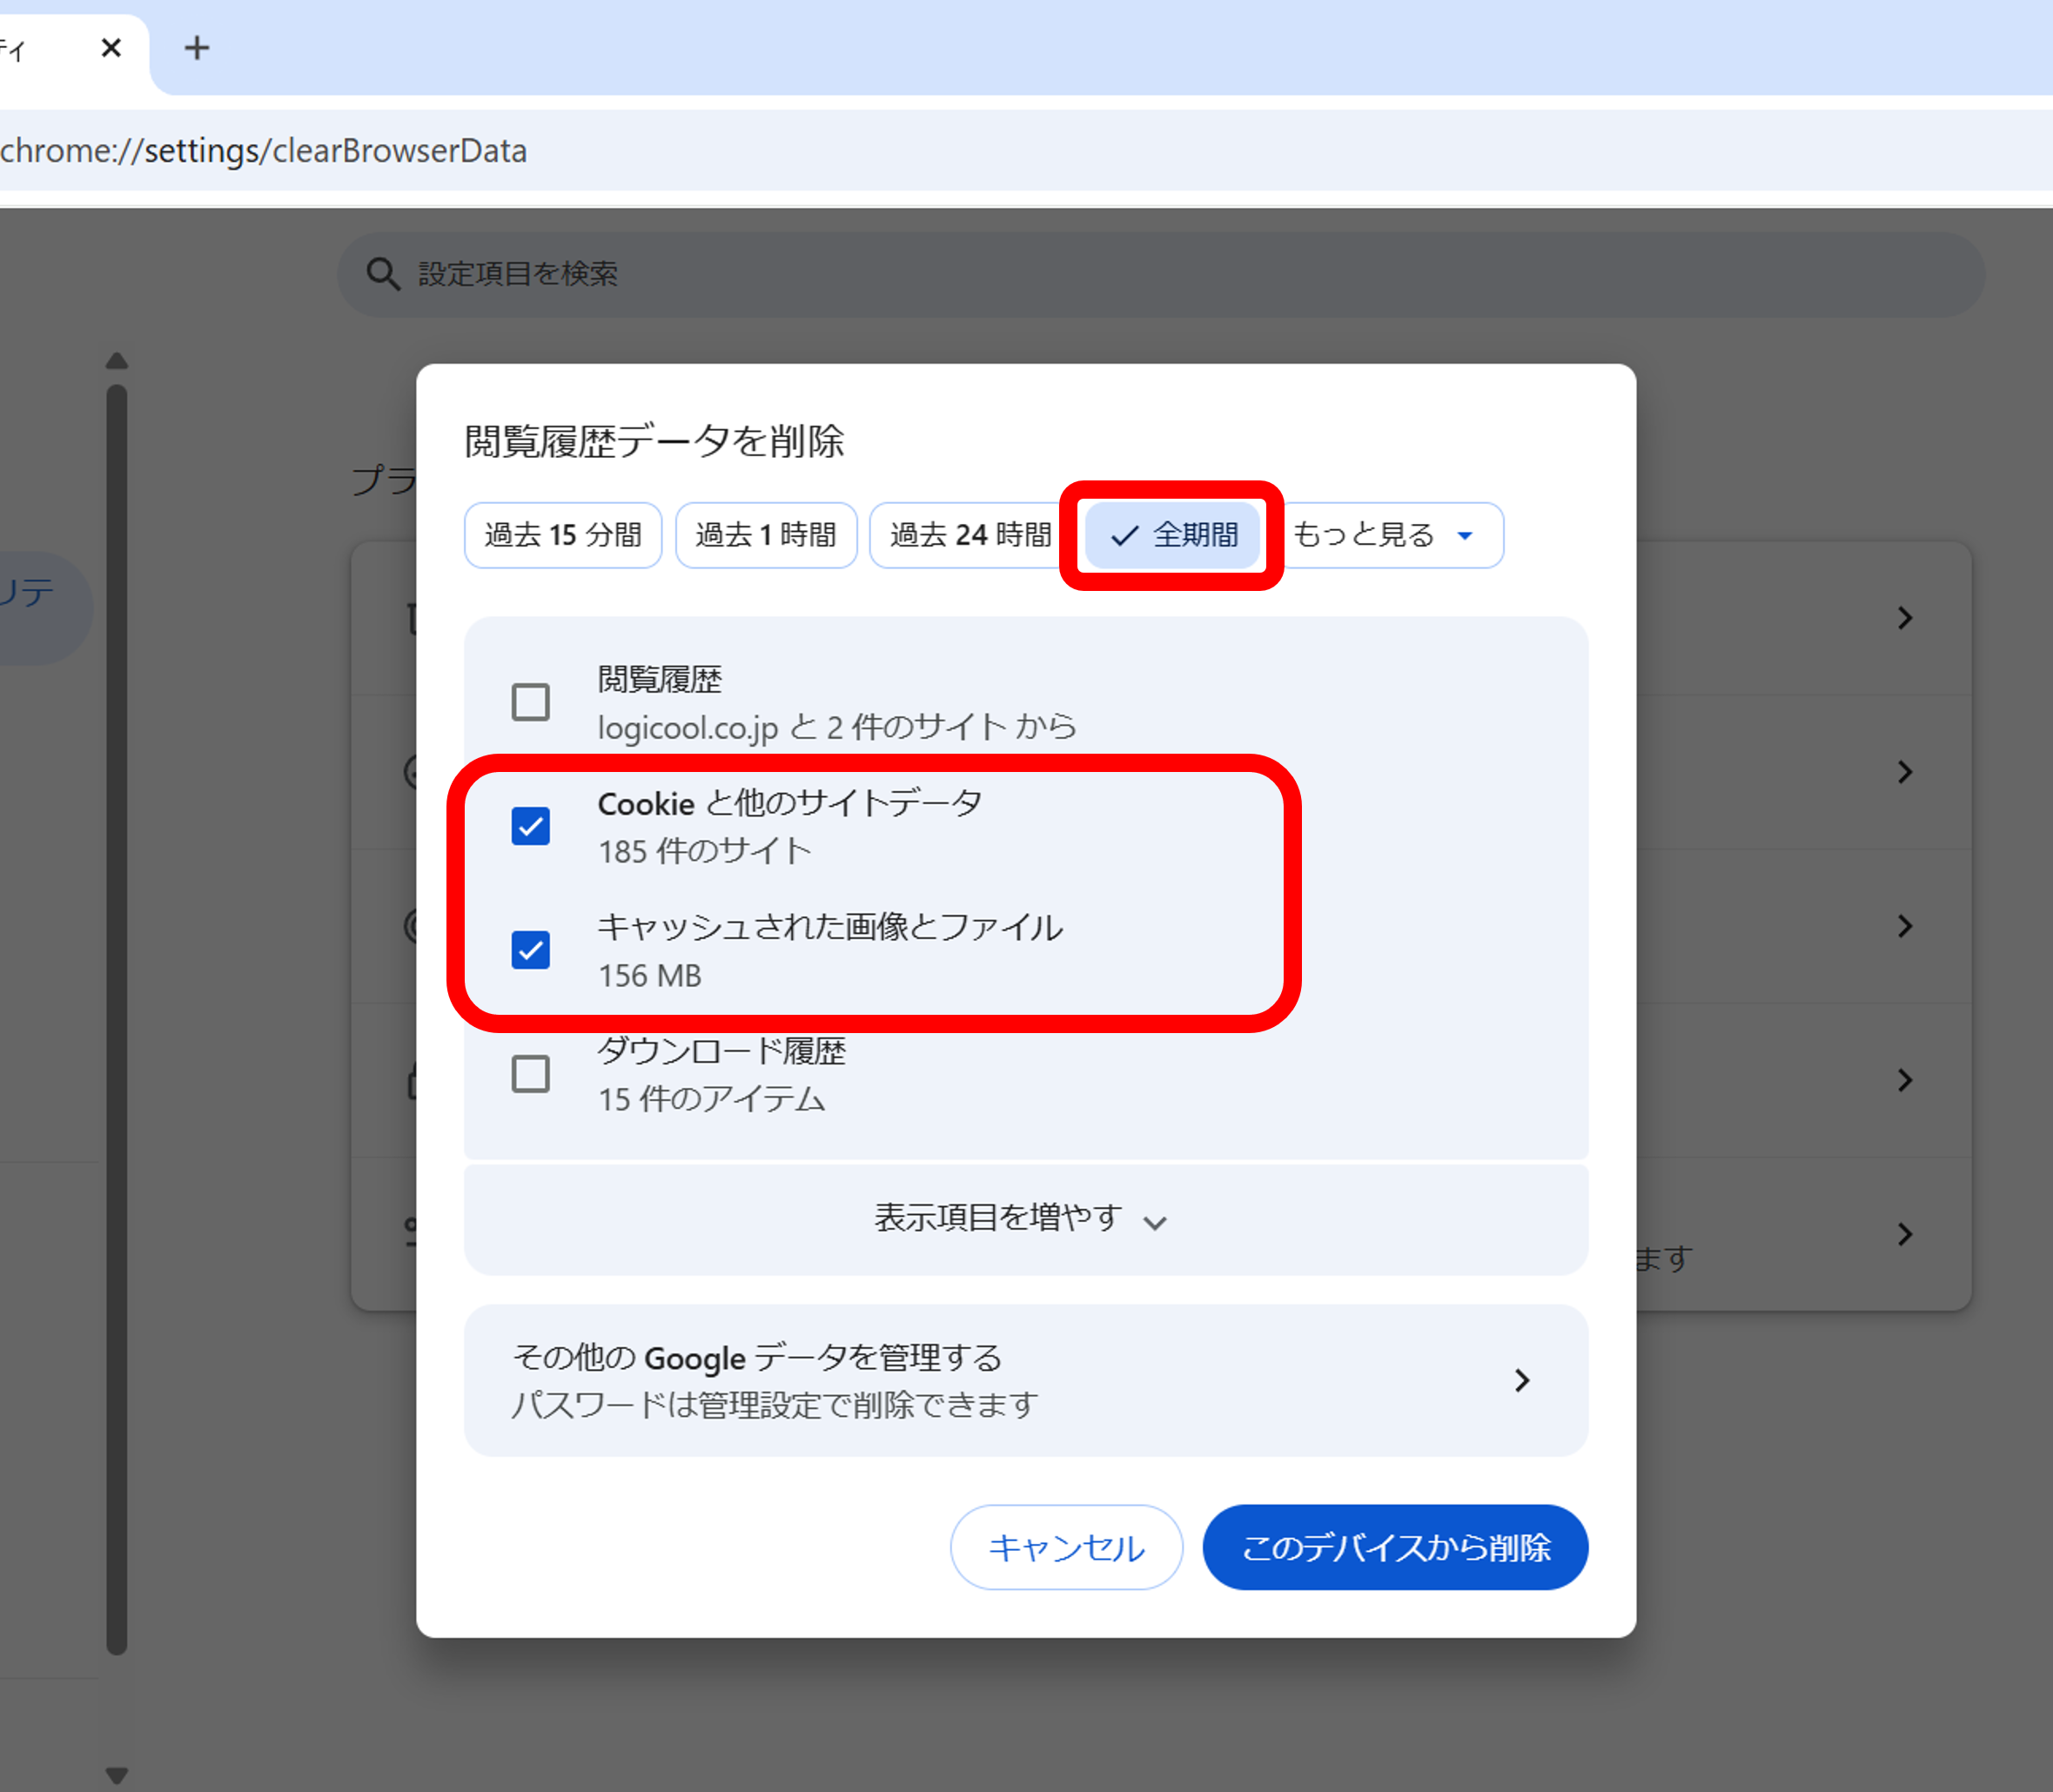This screenshot has width=2053, height=1792.
Task: Click このデバイスから削除 to delete data
Action: [x=1396, y=1547]
